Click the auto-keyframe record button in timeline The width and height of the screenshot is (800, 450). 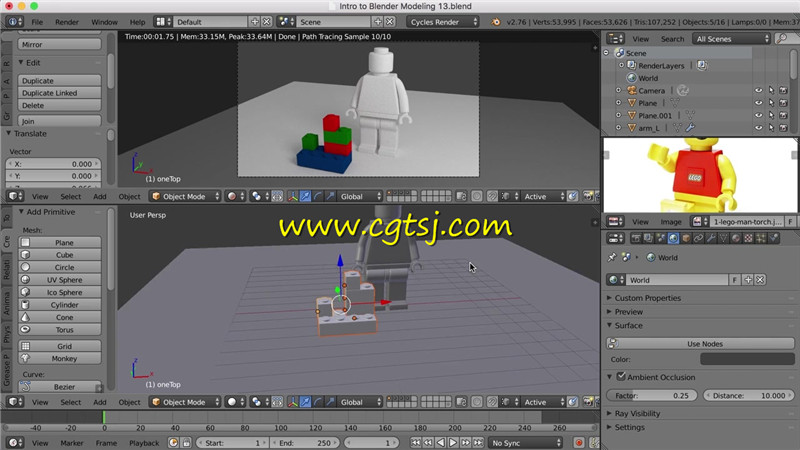[579, 443]
